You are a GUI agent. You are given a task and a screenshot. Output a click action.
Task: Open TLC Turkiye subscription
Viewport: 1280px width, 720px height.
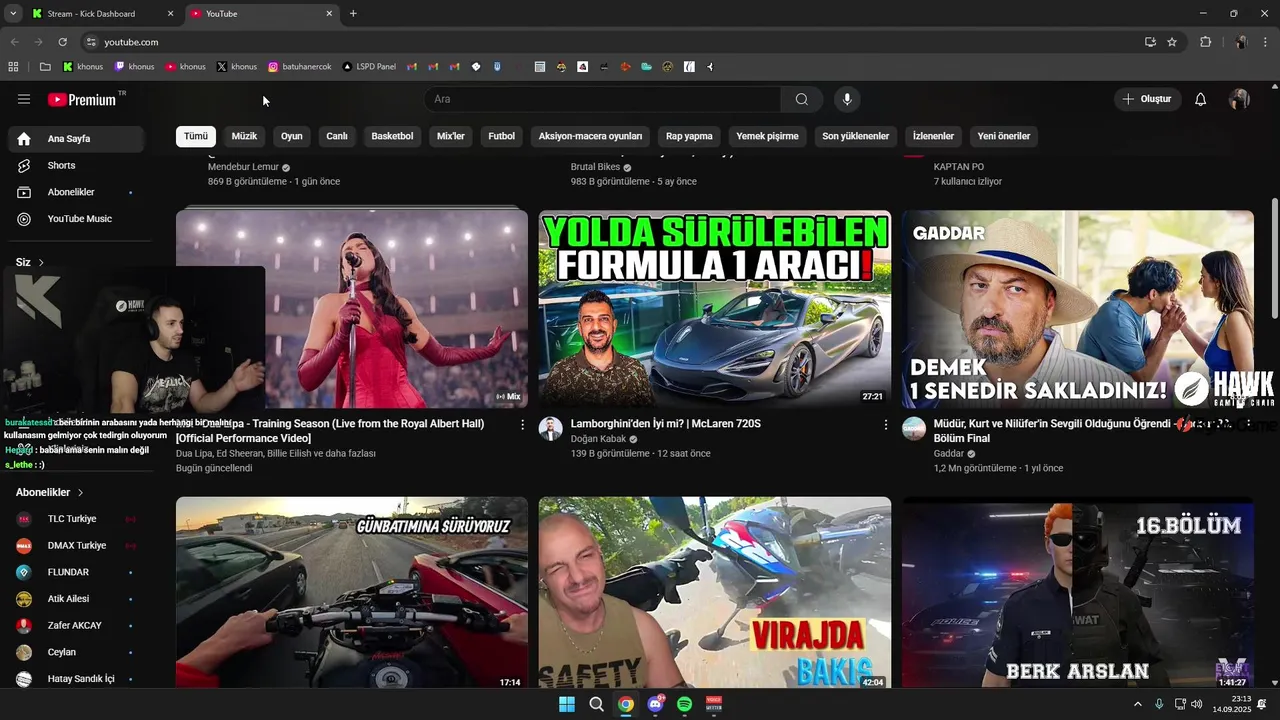[x=76, y=519]
